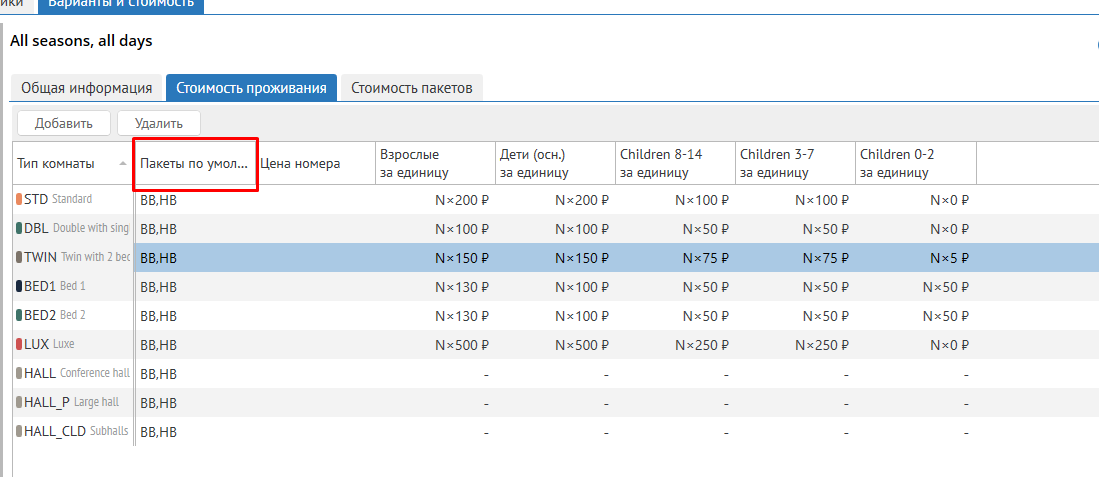
Task: Click the Children 0-2 column header
Action: (914, 163)
